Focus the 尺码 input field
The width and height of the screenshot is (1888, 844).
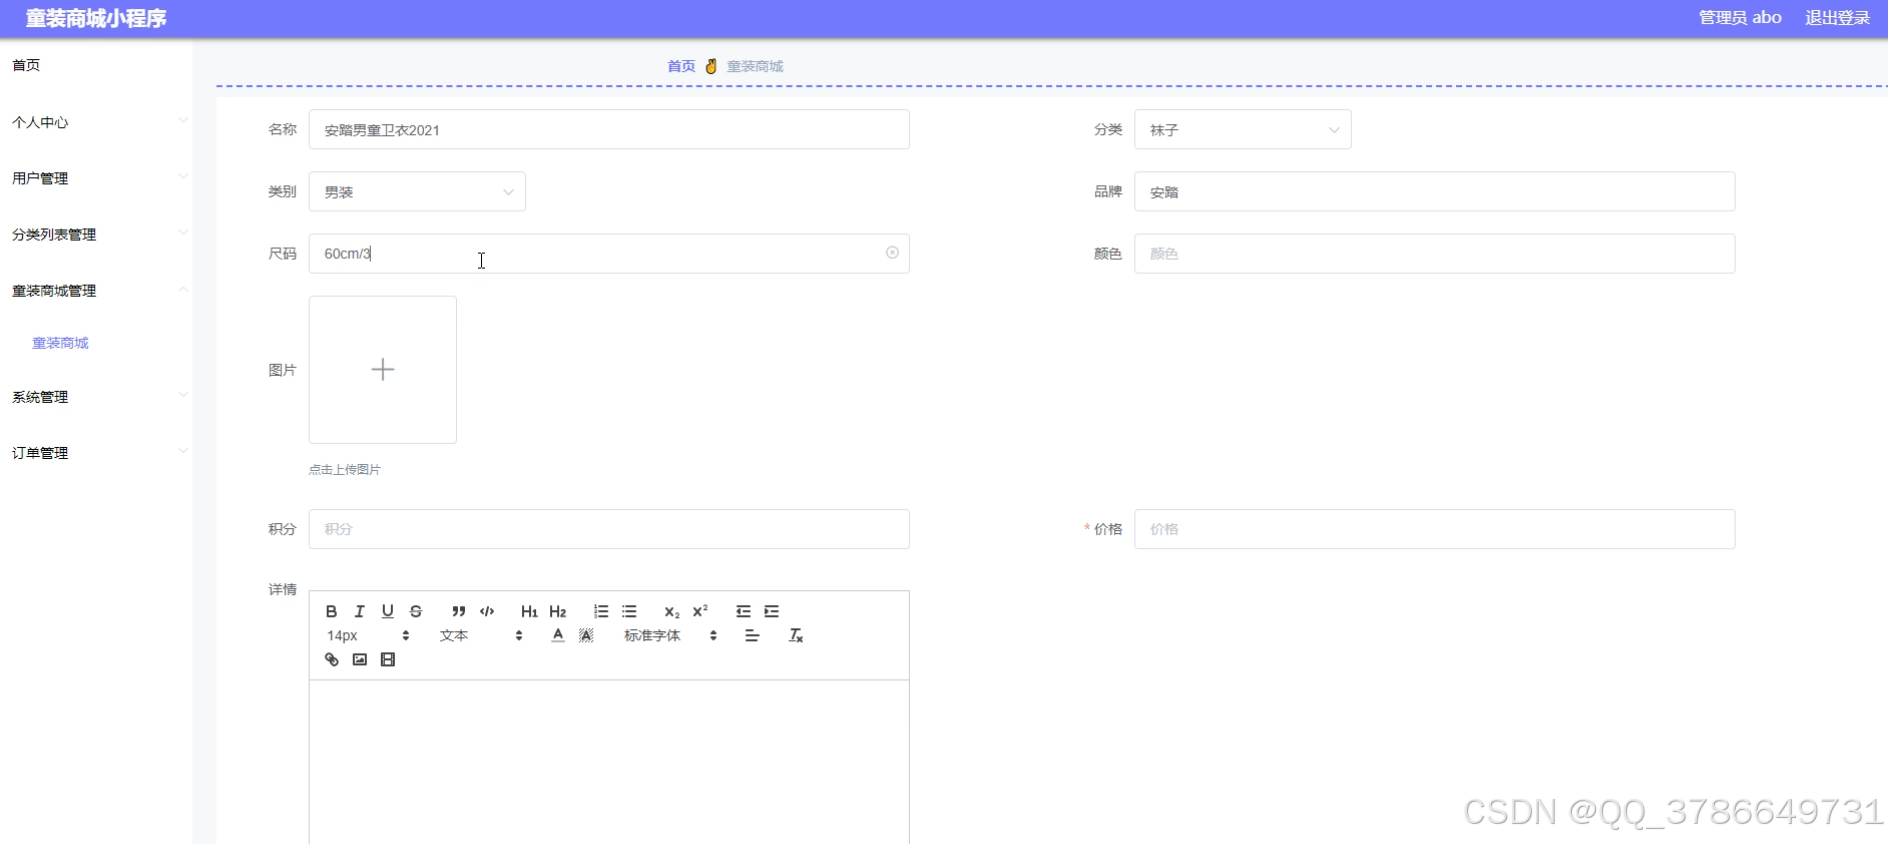point(609,254)
